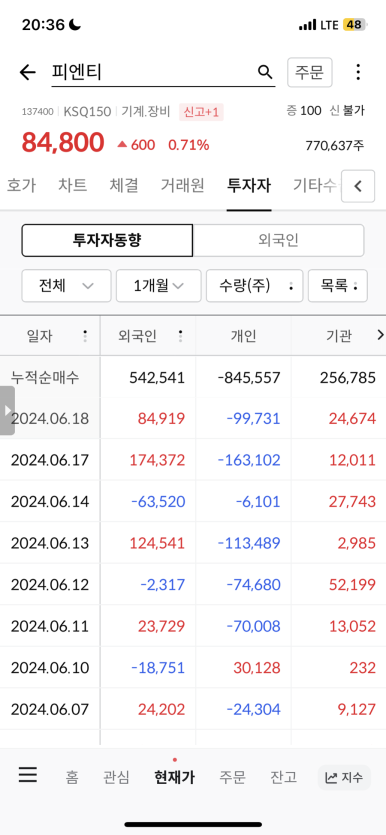Image resolution: width=386 pixels, height=835 pixels.
Task: Tap the 2024.06.10 date row
Action: tap(50, 668)
